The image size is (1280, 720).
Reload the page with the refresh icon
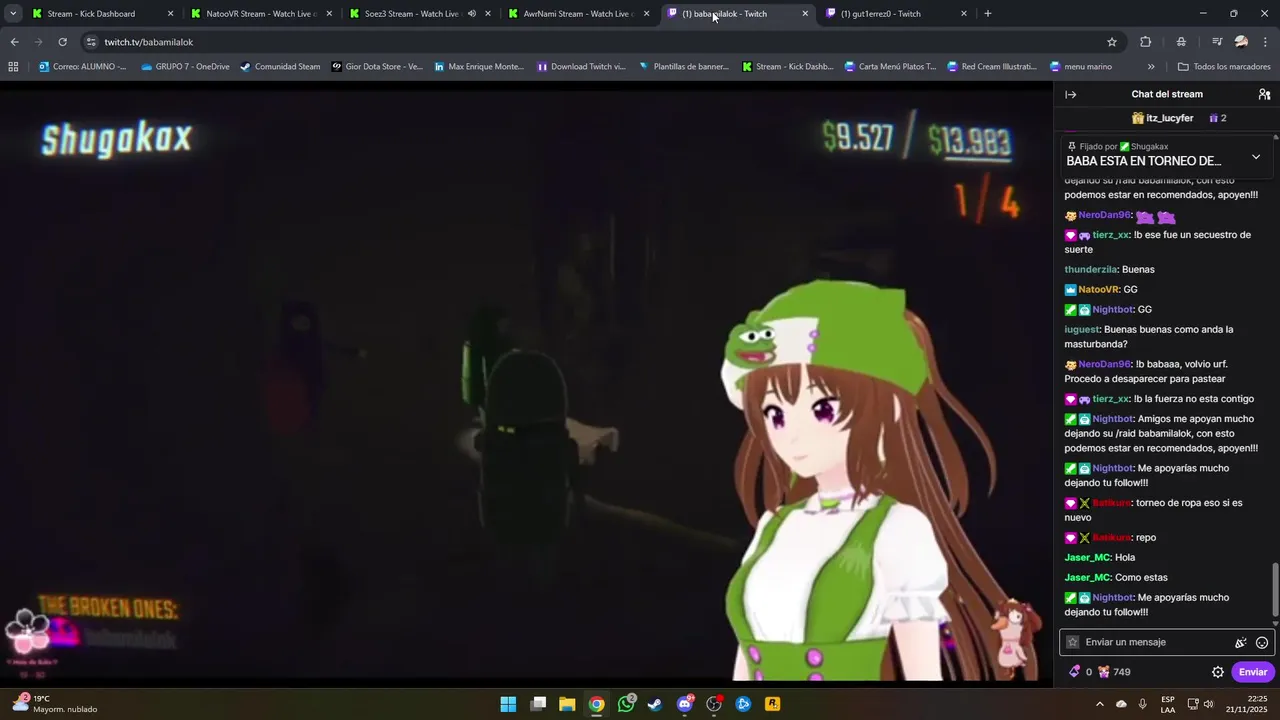click(x=63, y=42)
